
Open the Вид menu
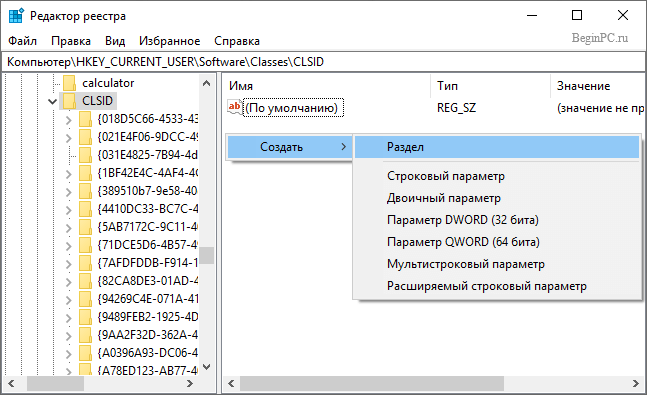point(115,41)
